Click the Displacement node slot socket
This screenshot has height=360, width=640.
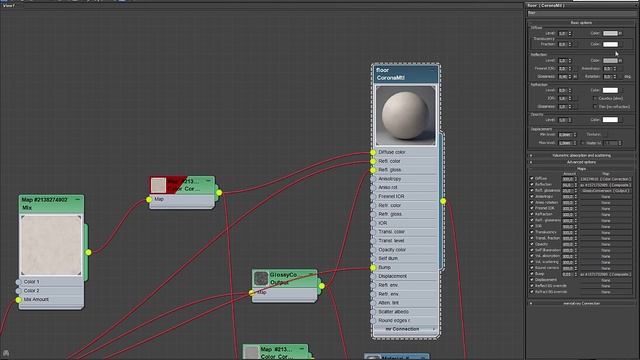coord(373,276)
